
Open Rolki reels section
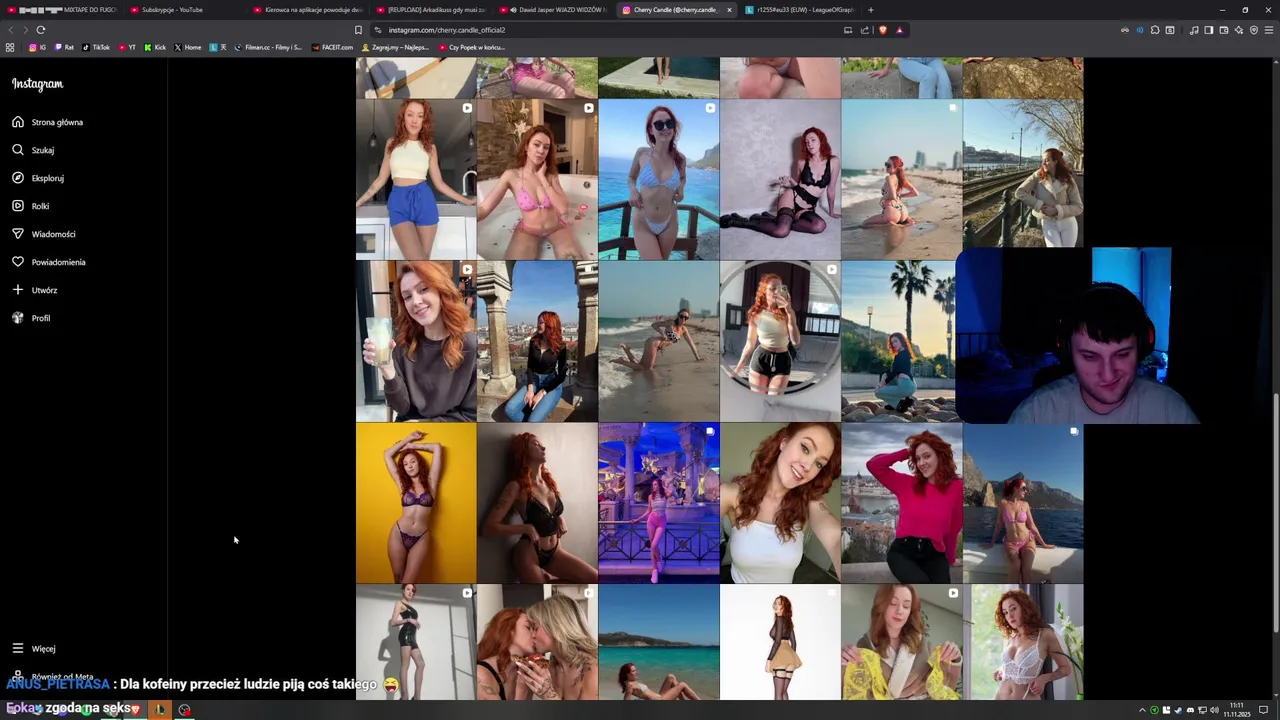(x=31, y=206)
